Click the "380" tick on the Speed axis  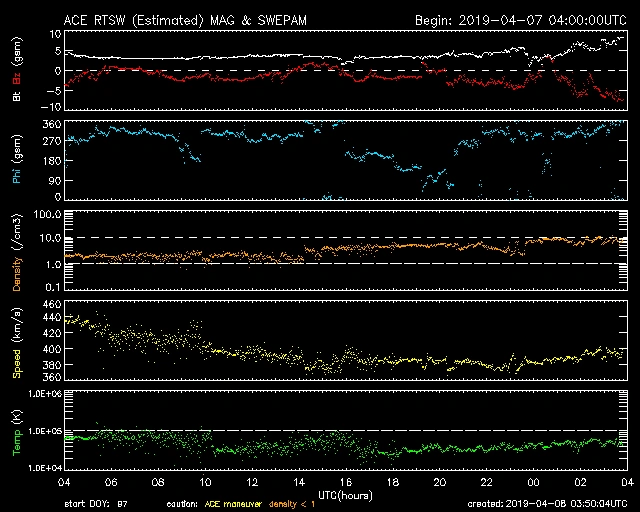[52, 365]
